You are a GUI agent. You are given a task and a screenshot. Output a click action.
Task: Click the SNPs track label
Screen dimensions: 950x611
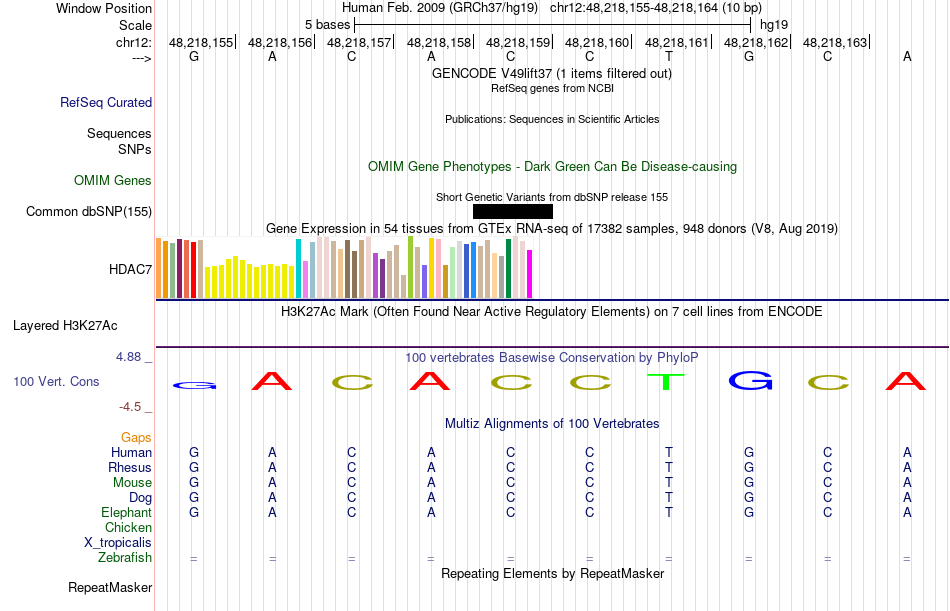click(x=135, y=149)
